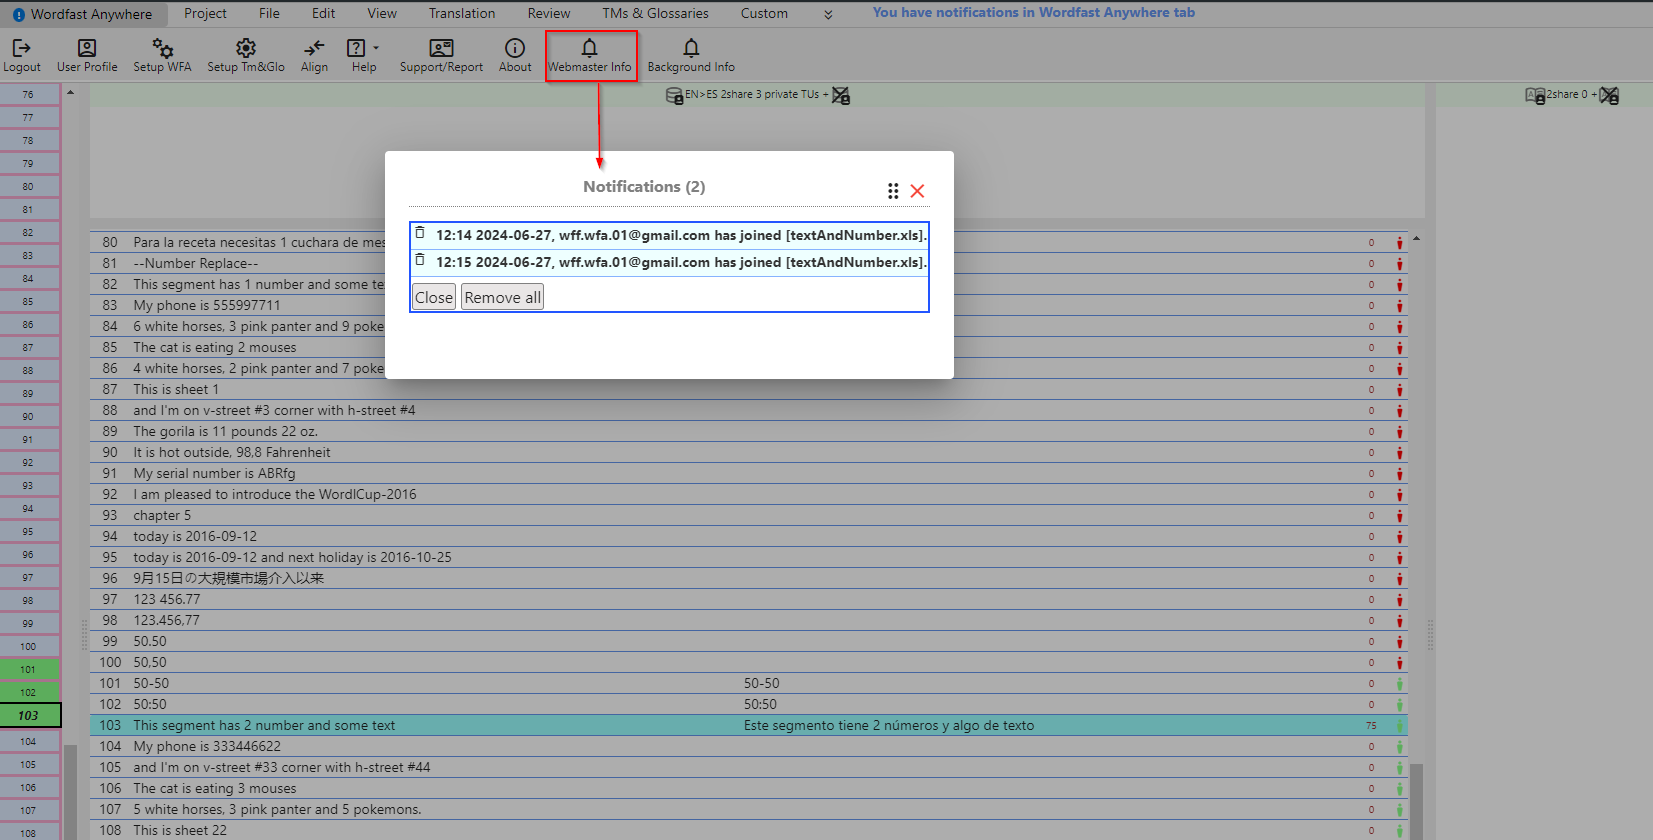Click the crossed-out icon after private TUs

841,96
